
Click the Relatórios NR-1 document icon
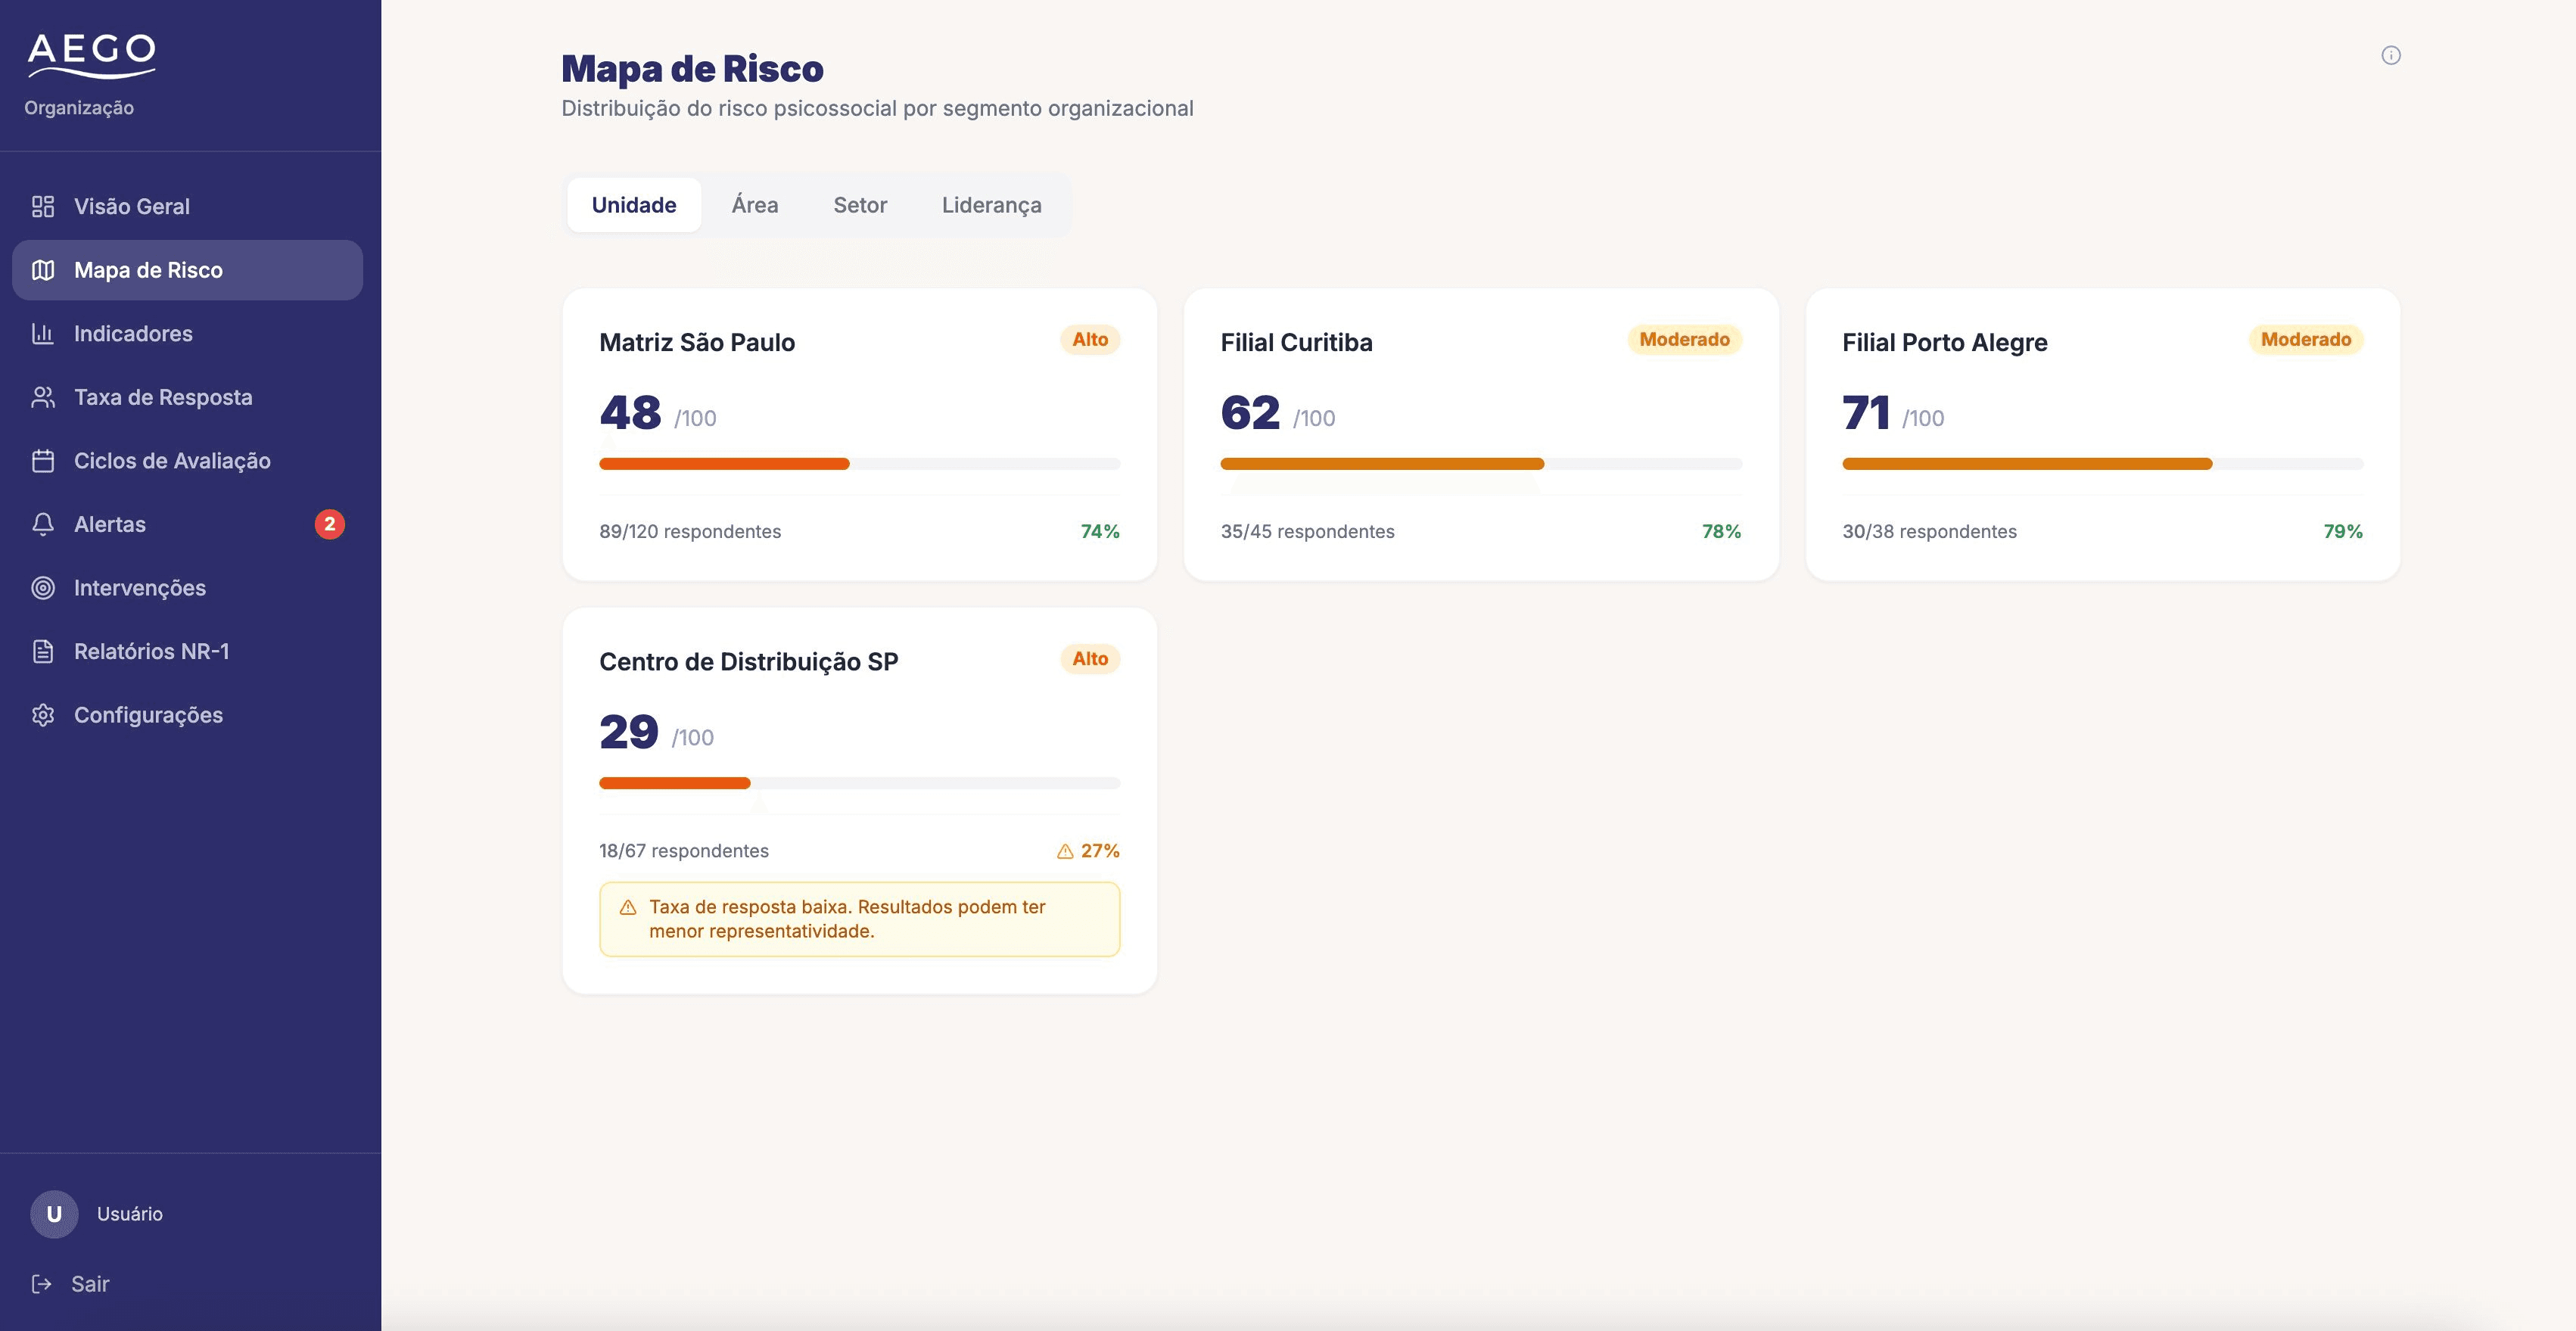[x=42, y=651]
